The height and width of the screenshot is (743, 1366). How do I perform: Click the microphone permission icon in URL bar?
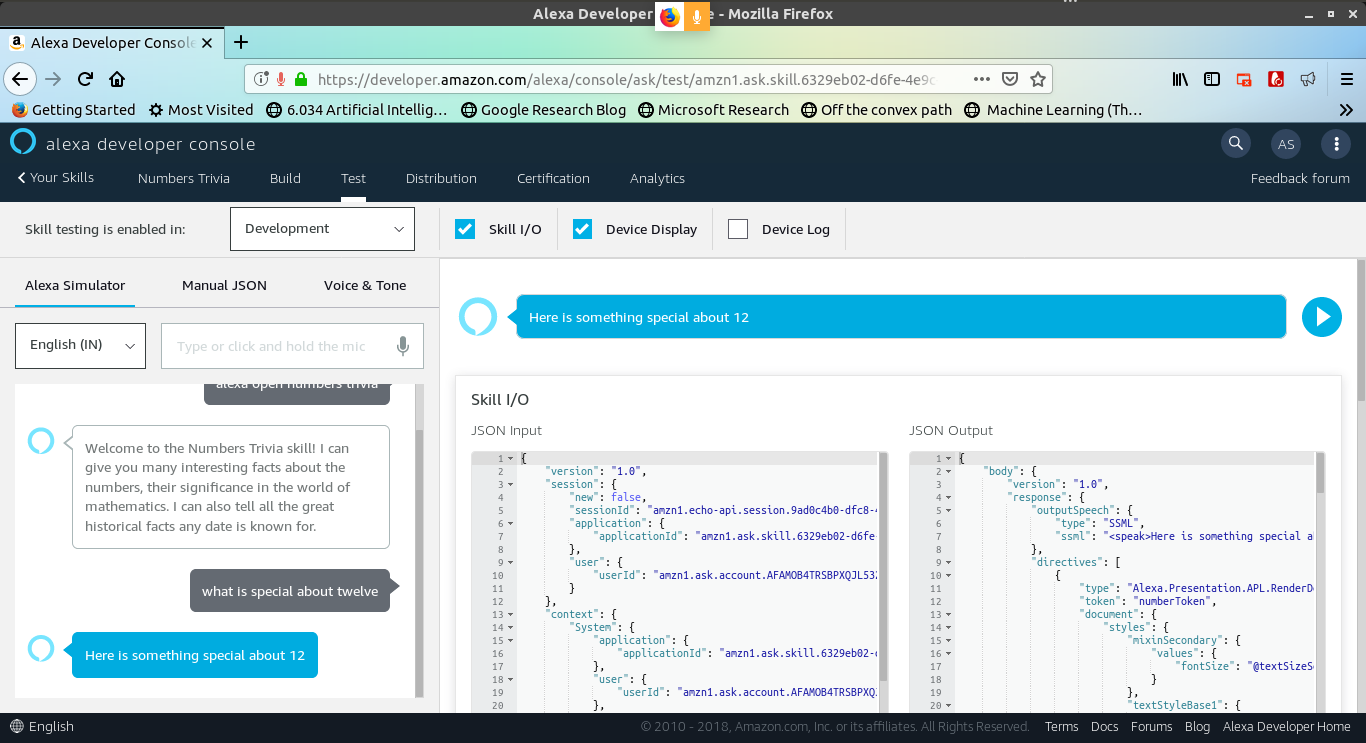point(282,79)
